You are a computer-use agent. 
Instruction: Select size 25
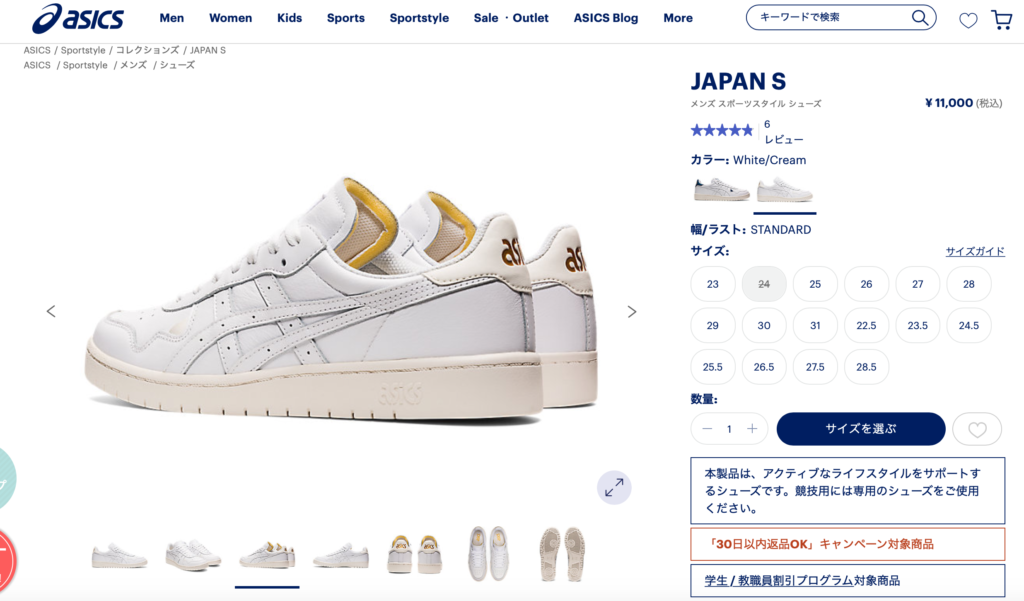815,284
